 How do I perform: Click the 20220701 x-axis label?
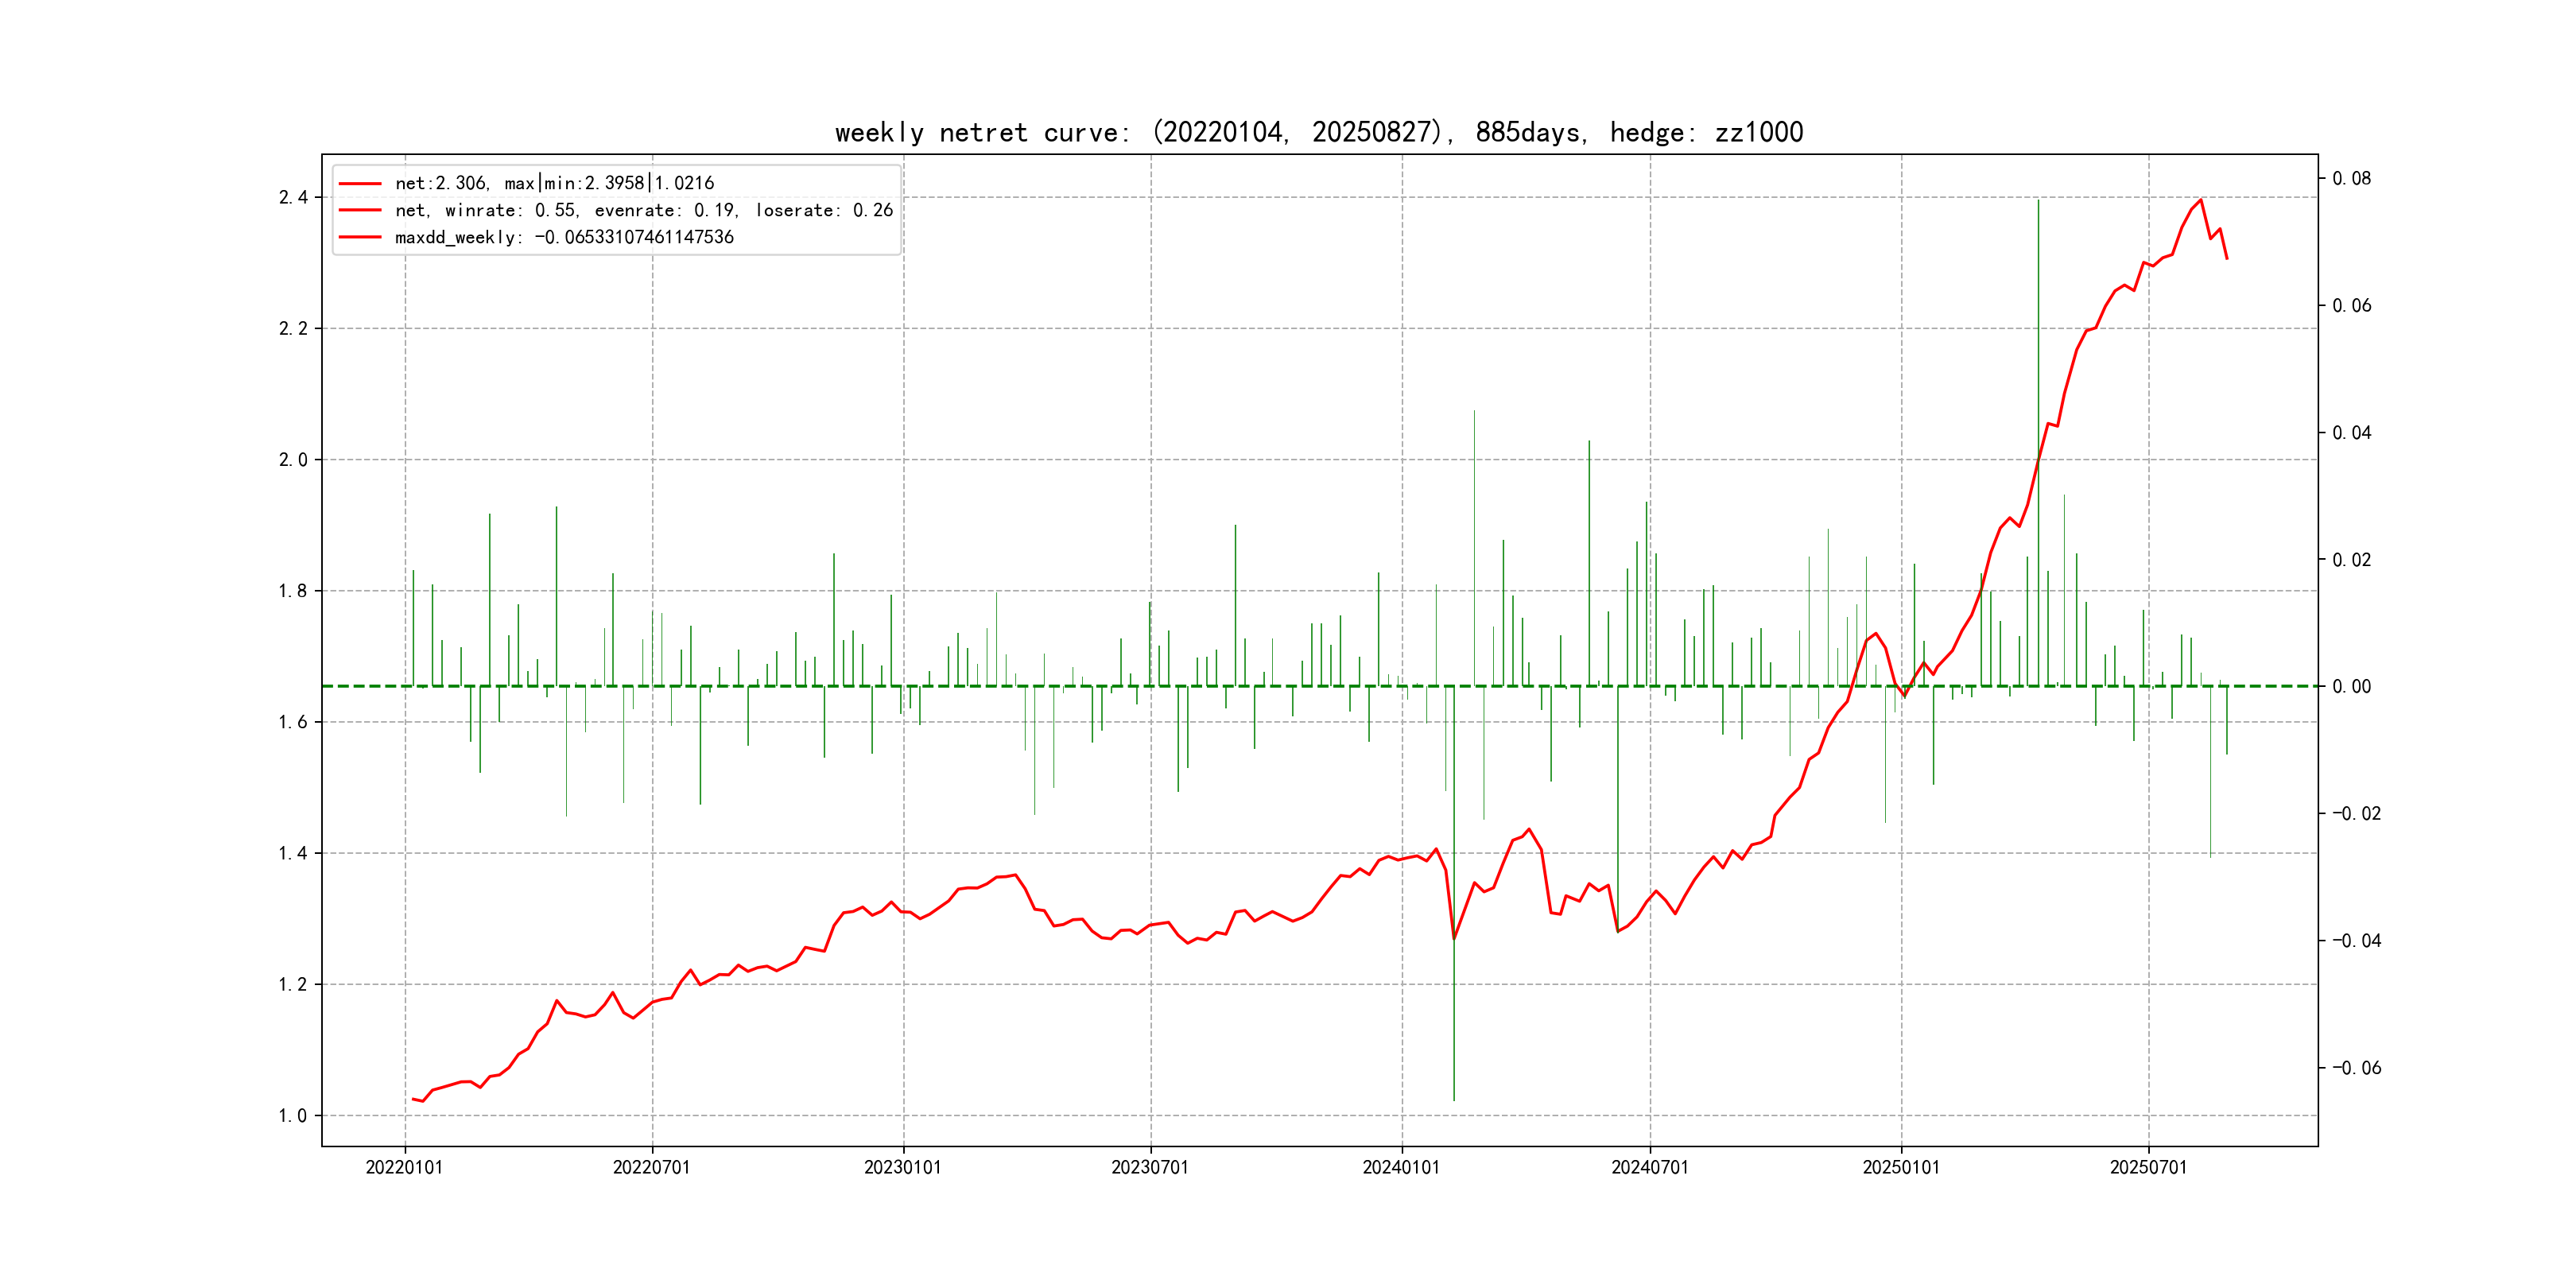[651, 1167]
